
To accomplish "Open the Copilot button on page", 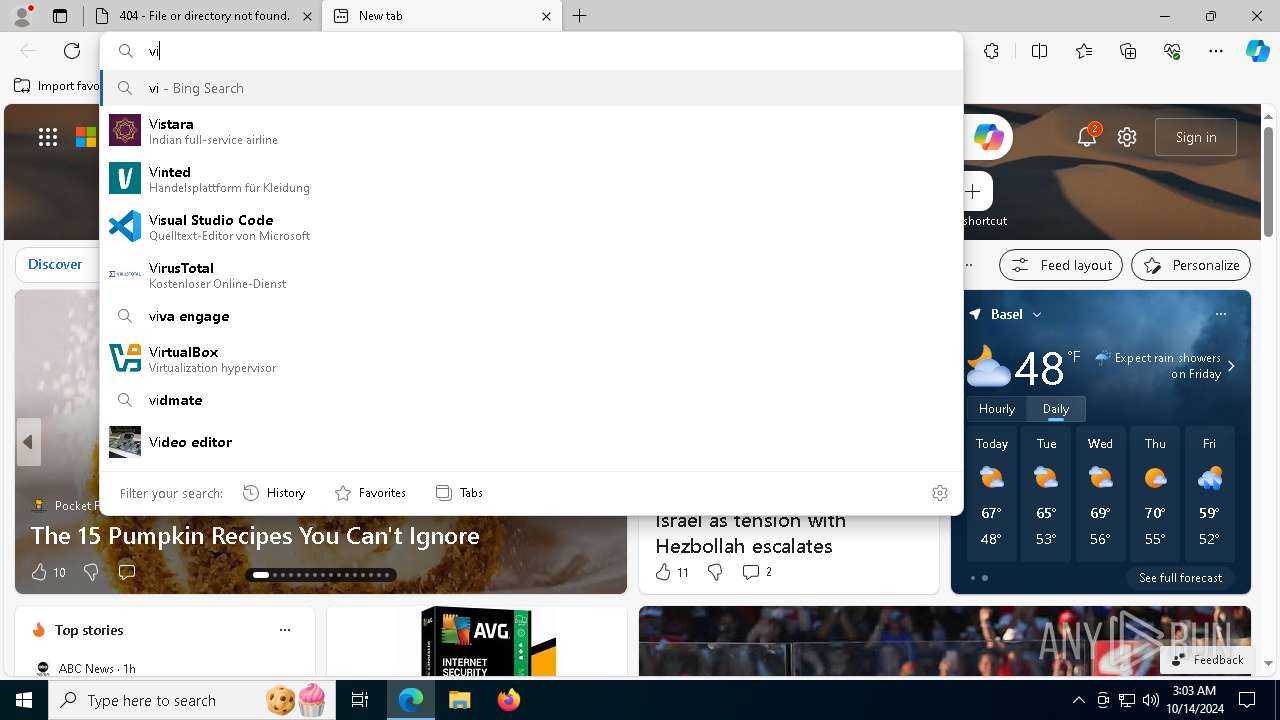I will point(988,137).
